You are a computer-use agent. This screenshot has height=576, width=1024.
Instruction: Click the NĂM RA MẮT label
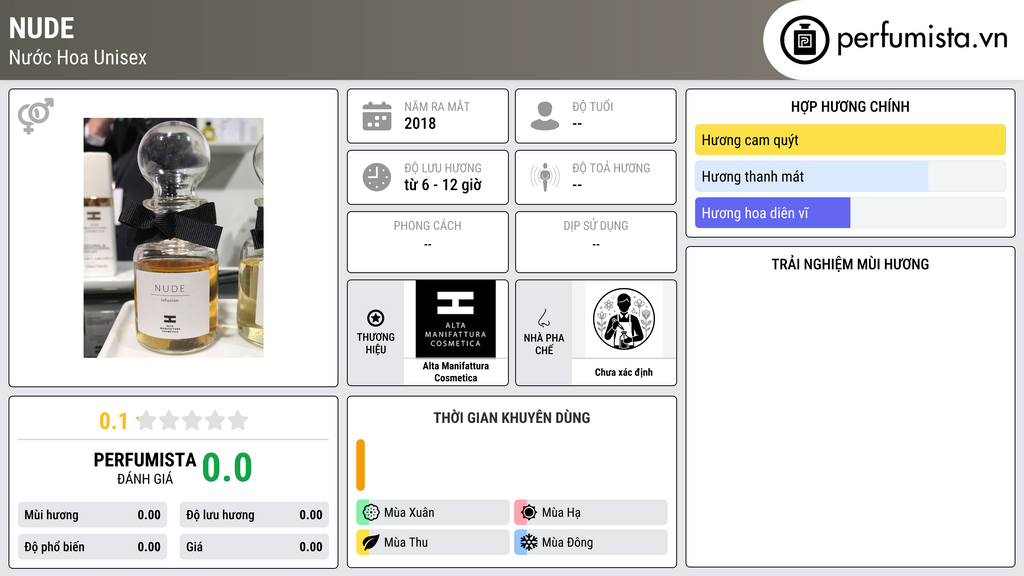tap(437, 106)
